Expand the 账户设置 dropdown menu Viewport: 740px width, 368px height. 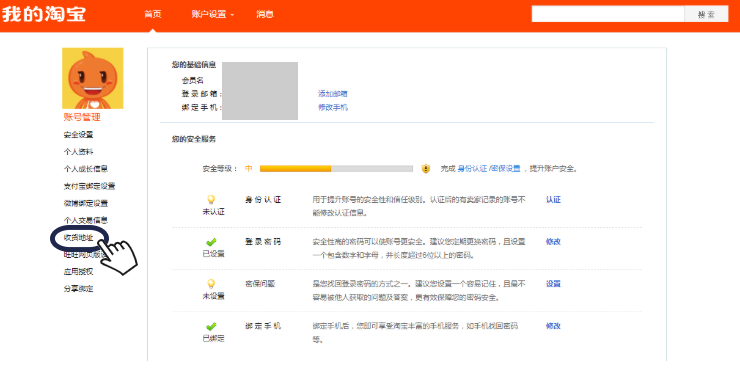coord(213,14)
